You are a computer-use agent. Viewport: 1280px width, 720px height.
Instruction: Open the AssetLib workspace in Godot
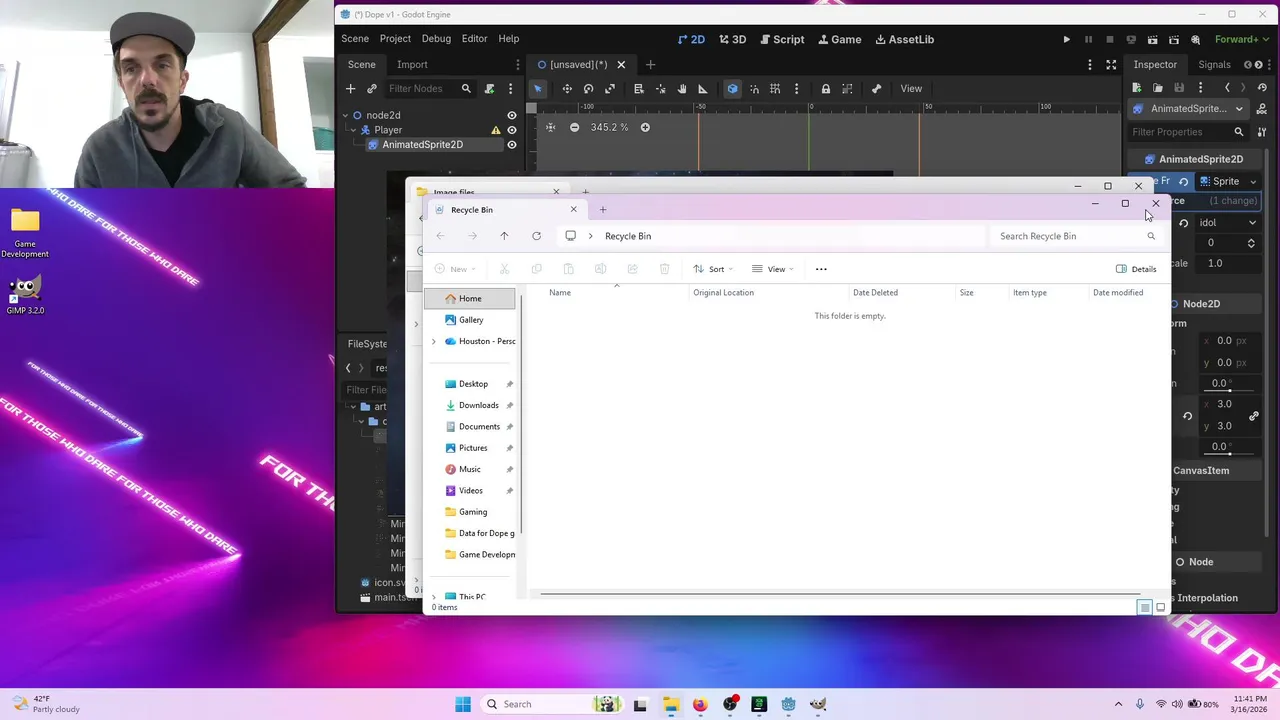[905, 39]
